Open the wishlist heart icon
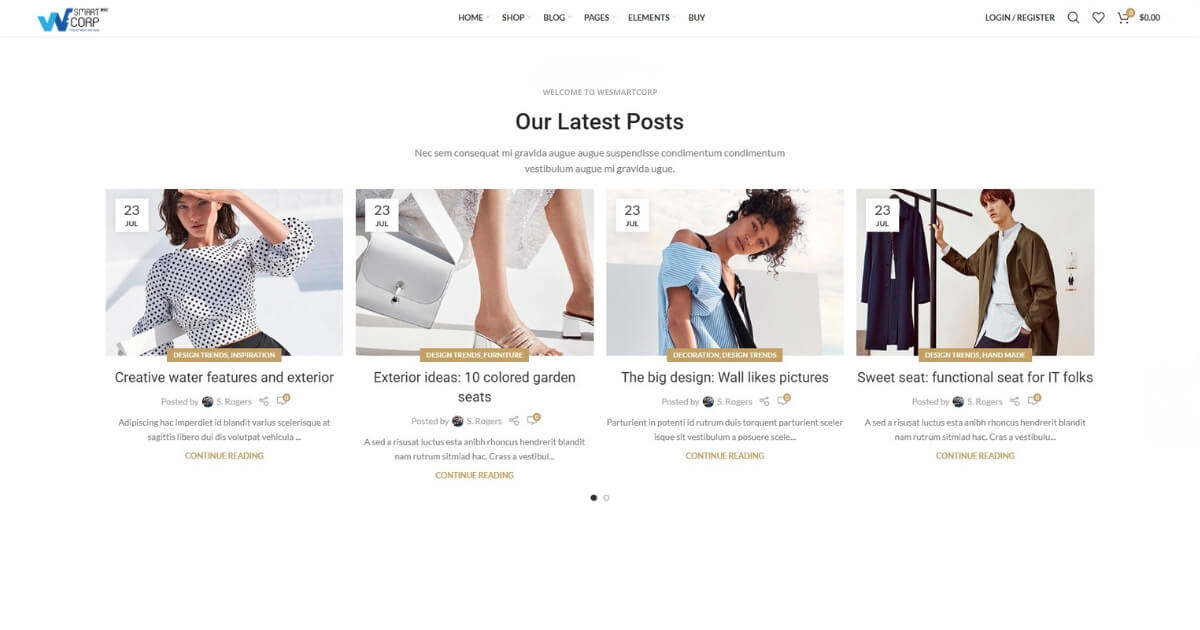The width and height of the screenshot is (1200, 630). tap(1098, 17)
